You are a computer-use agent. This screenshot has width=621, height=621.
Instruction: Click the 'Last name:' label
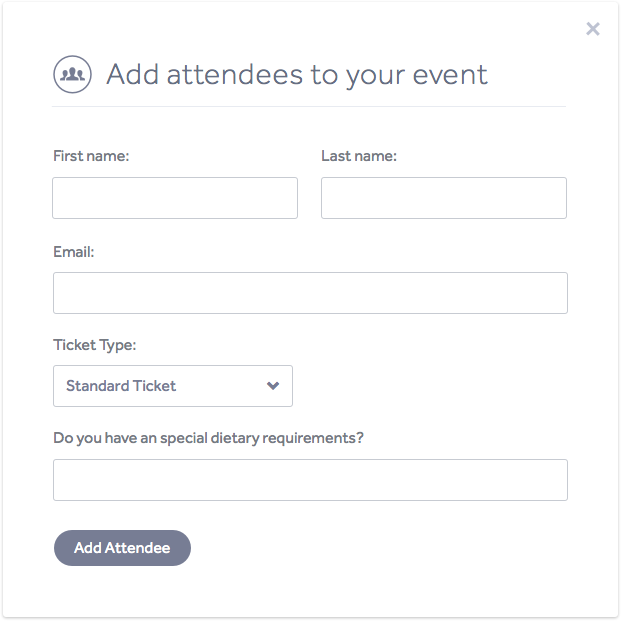click(359, 156)
